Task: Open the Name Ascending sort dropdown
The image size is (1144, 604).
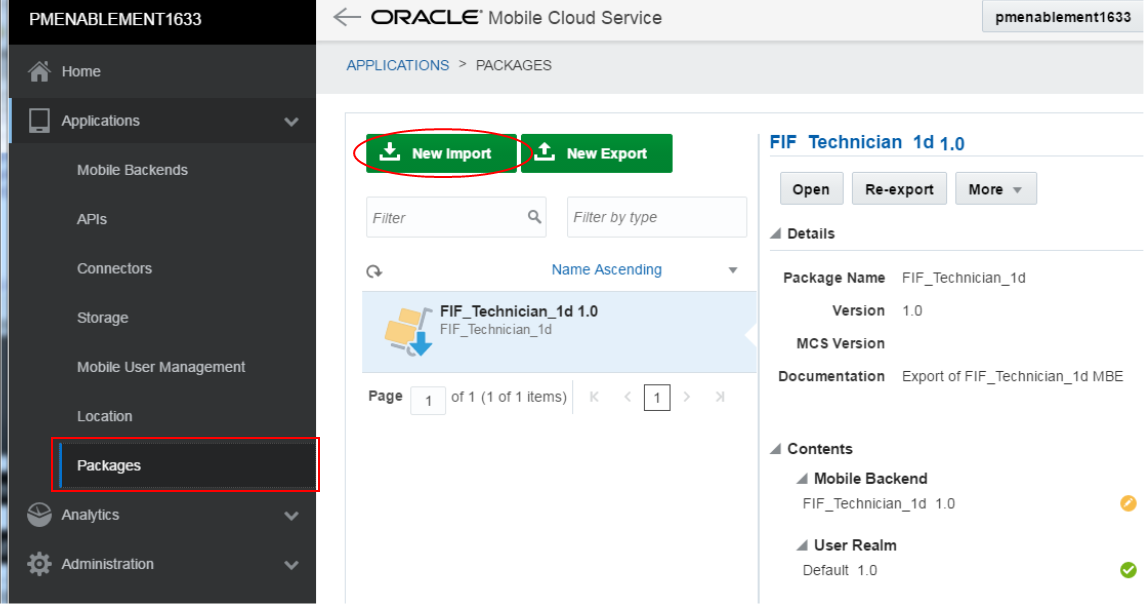Action: 642,270
